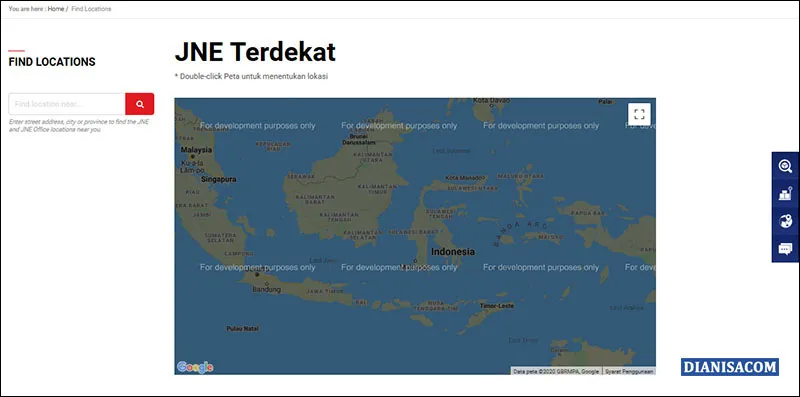Open package tracking icon in side panel
This screenshot has width=800, height=397.
tap(785, 166)
